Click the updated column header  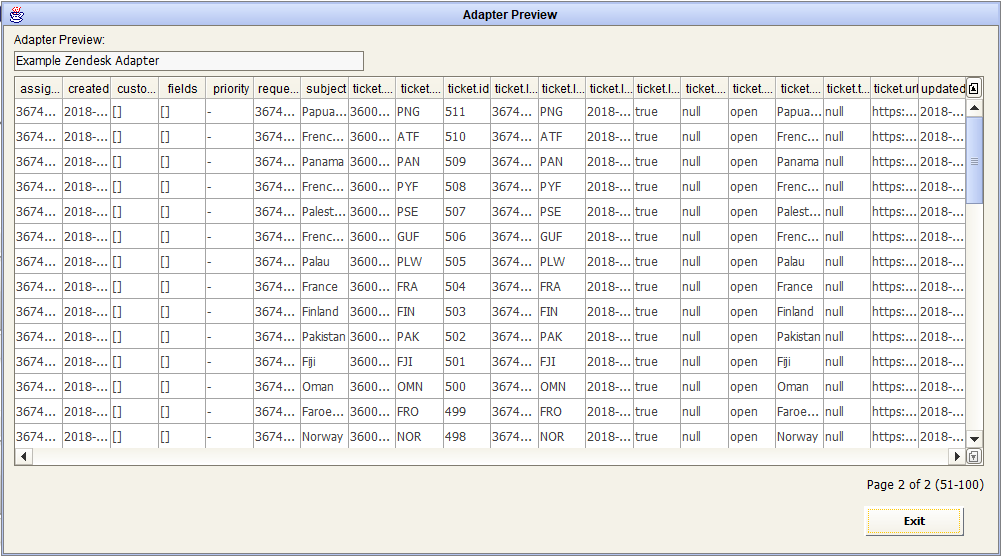click(x=942, y=88)
